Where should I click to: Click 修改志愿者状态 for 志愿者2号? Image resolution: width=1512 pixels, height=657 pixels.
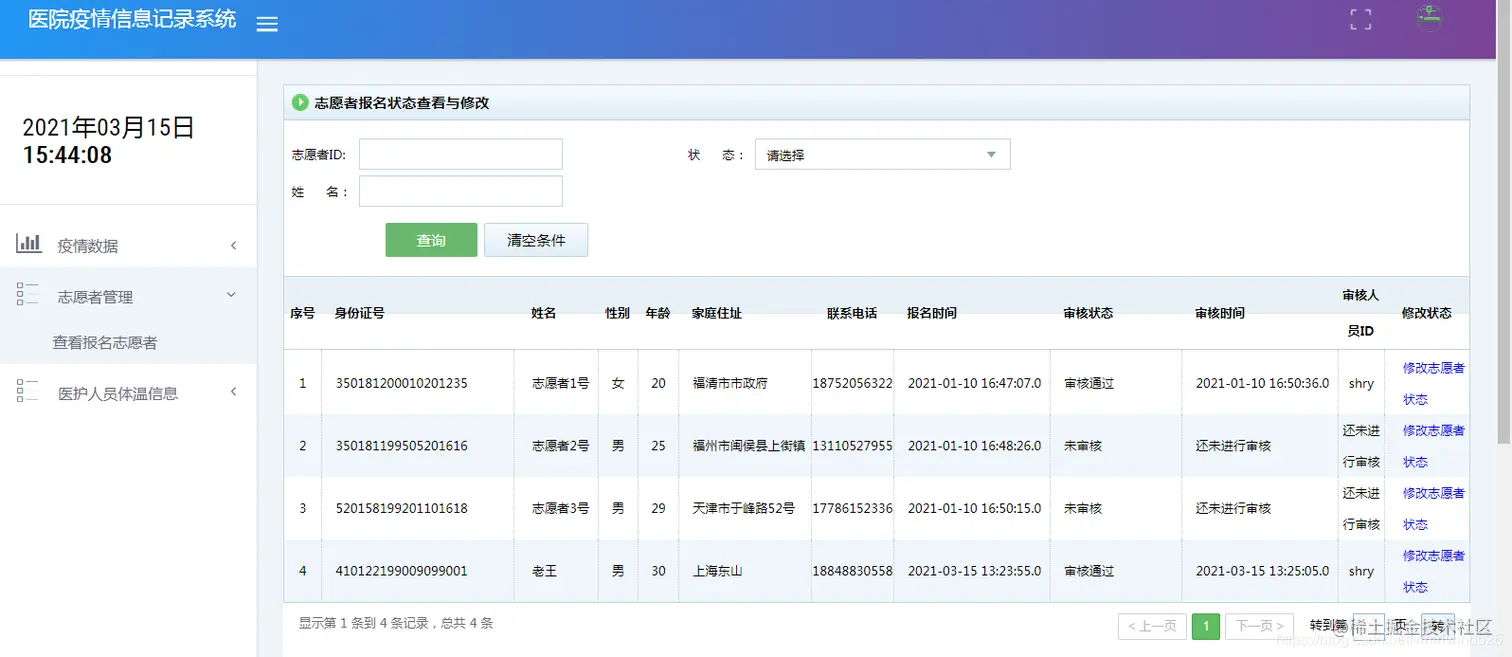(x=1433, y=446)
